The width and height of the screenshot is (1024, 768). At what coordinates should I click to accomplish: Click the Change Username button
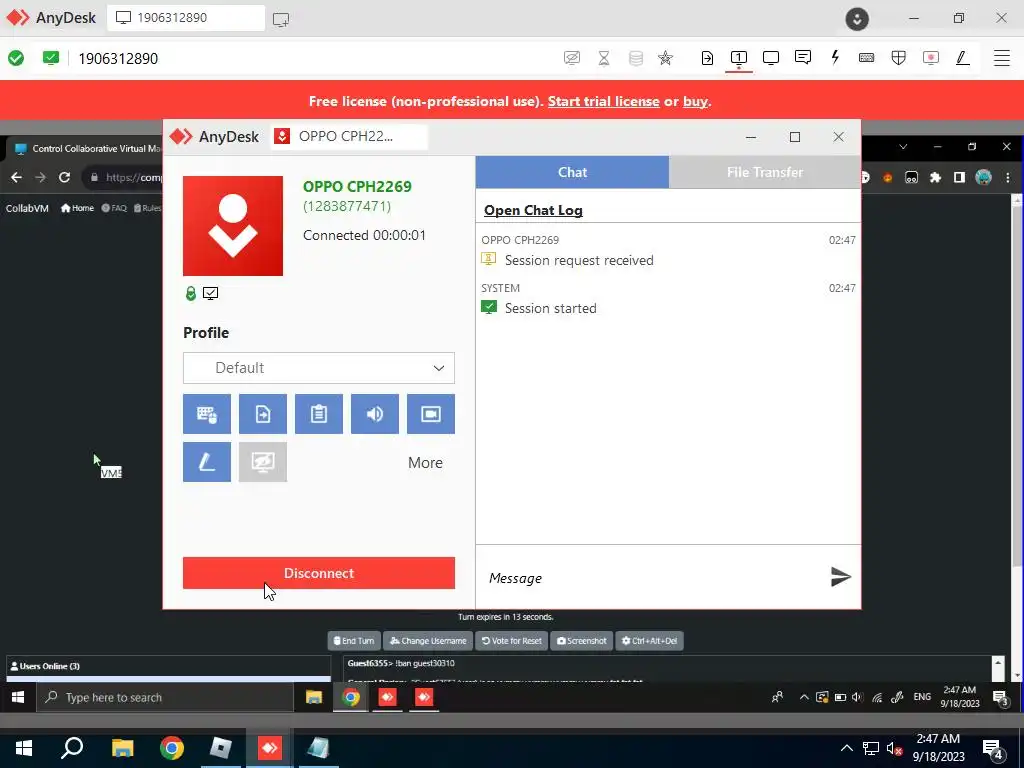pyautogui.click(x=428, y=641)
